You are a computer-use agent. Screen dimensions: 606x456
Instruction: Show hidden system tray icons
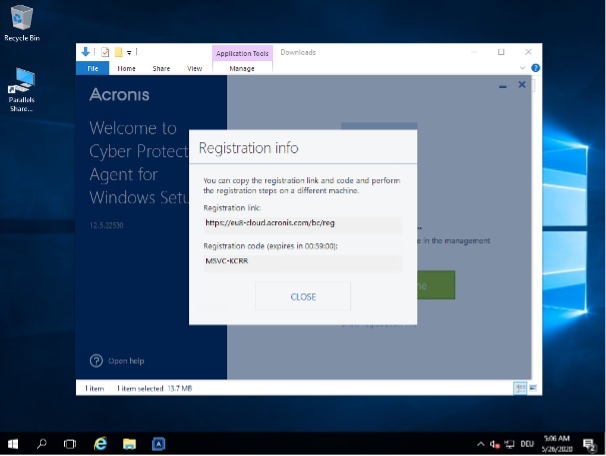pyautogui.click(x=480, y=444)
